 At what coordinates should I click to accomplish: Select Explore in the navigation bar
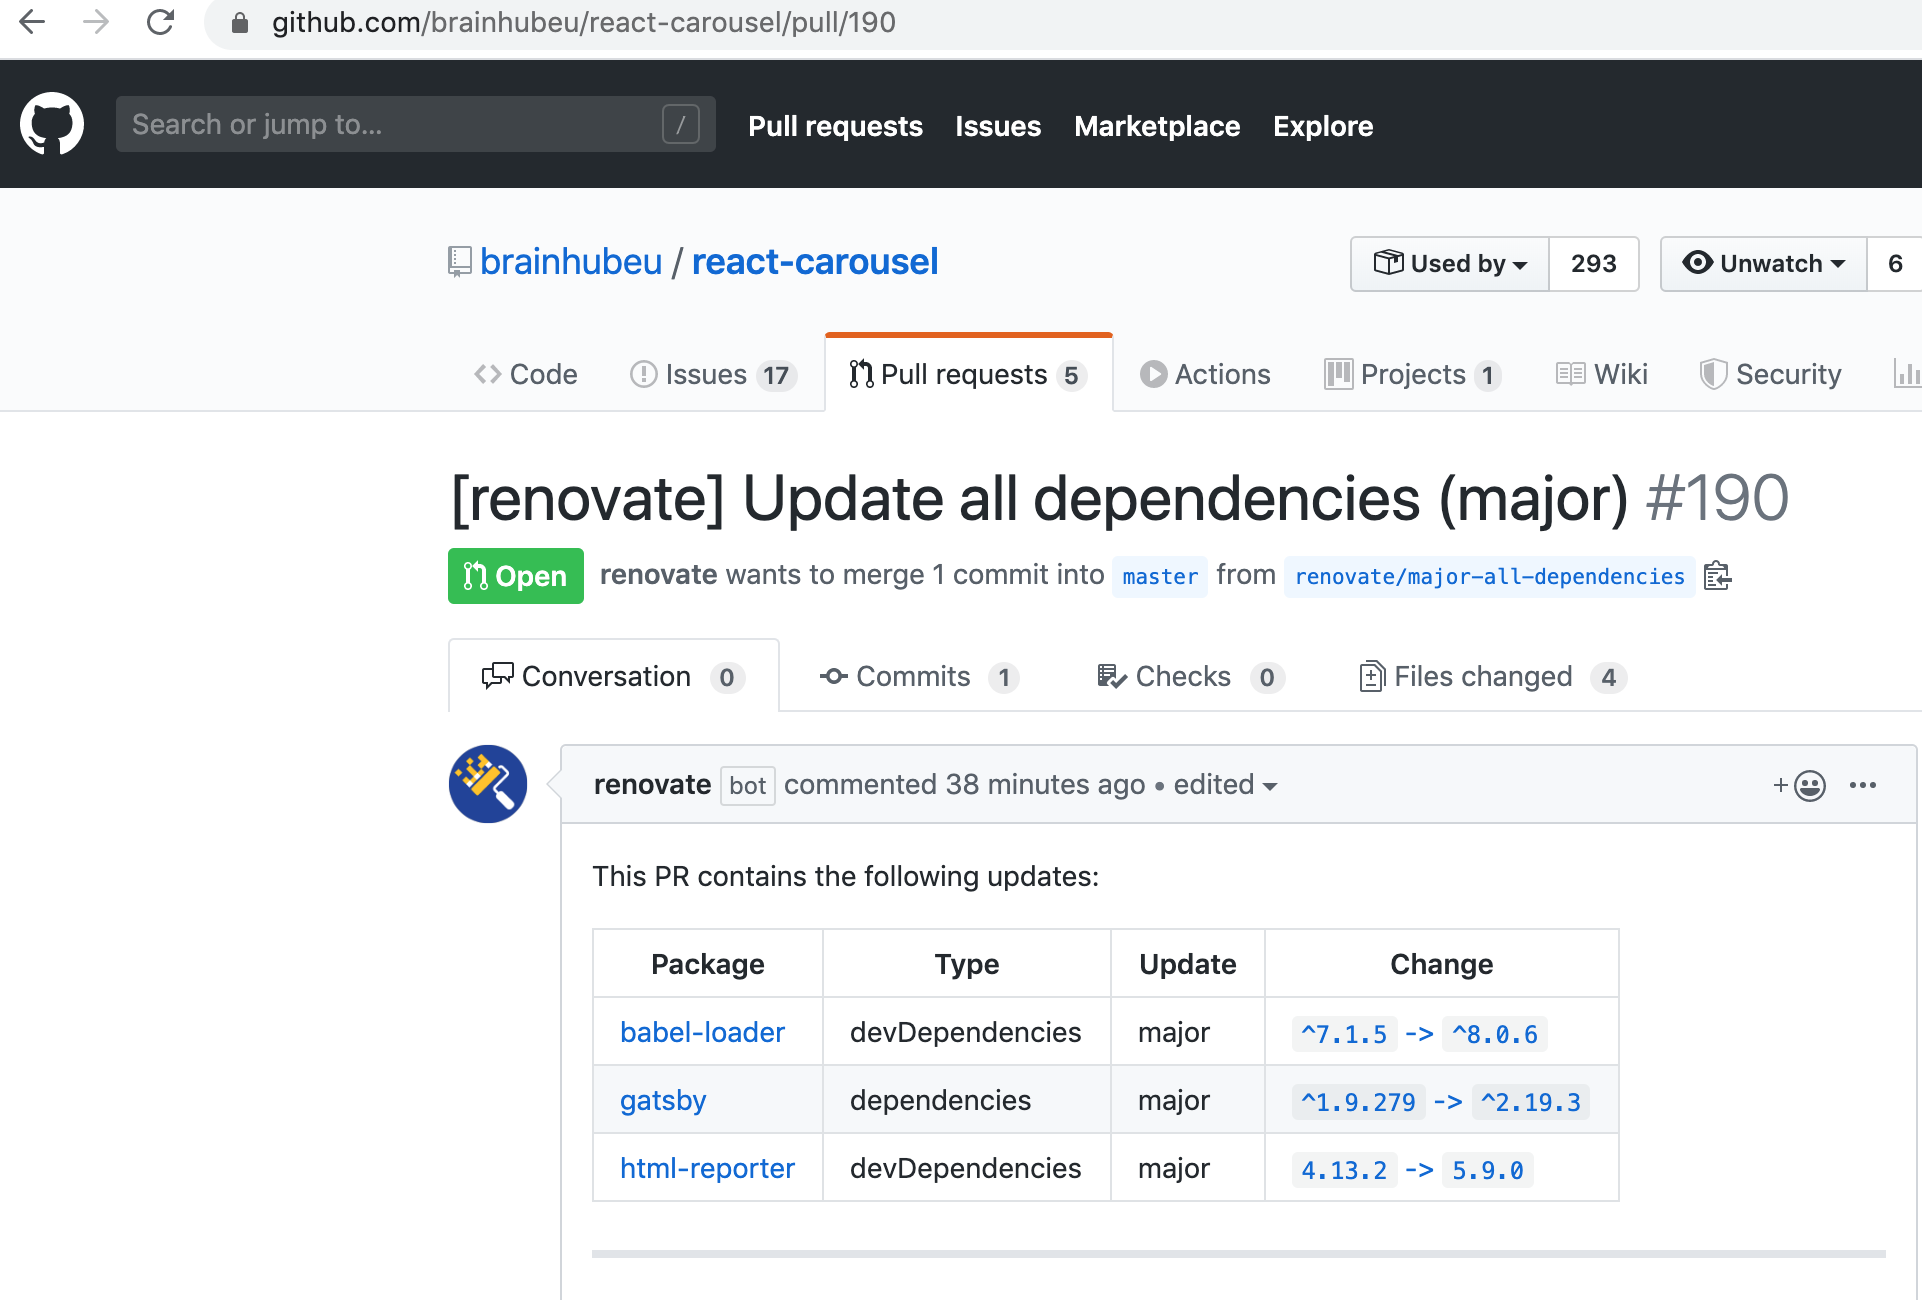coord(1322,126)
